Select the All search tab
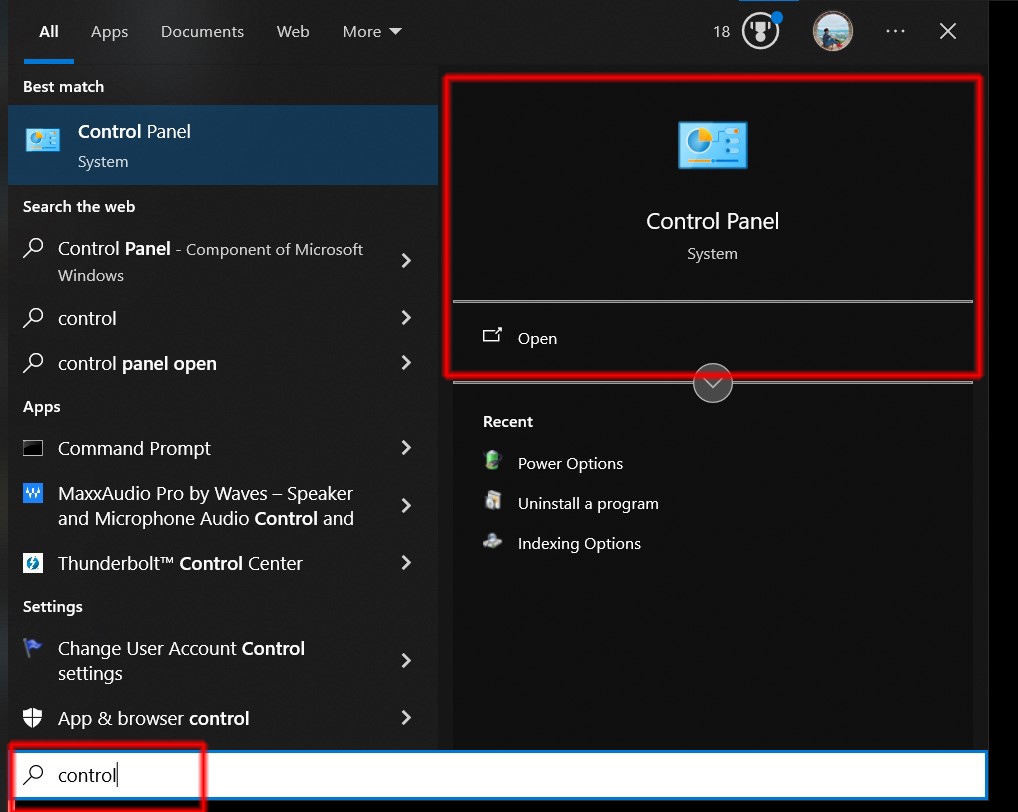Screen dimensions: 1018x812 (x=49, y=31)
